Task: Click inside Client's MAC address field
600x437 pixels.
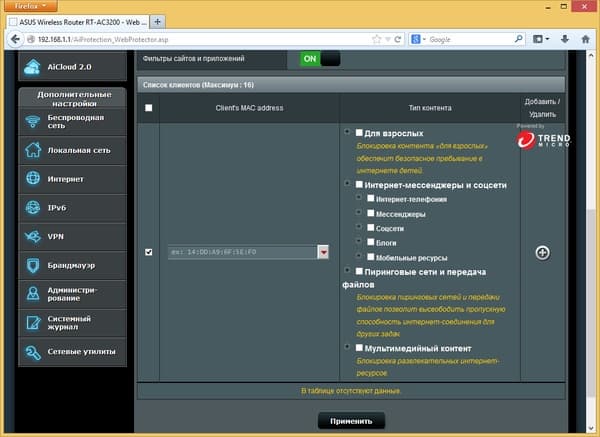Action: pos(243,252)
